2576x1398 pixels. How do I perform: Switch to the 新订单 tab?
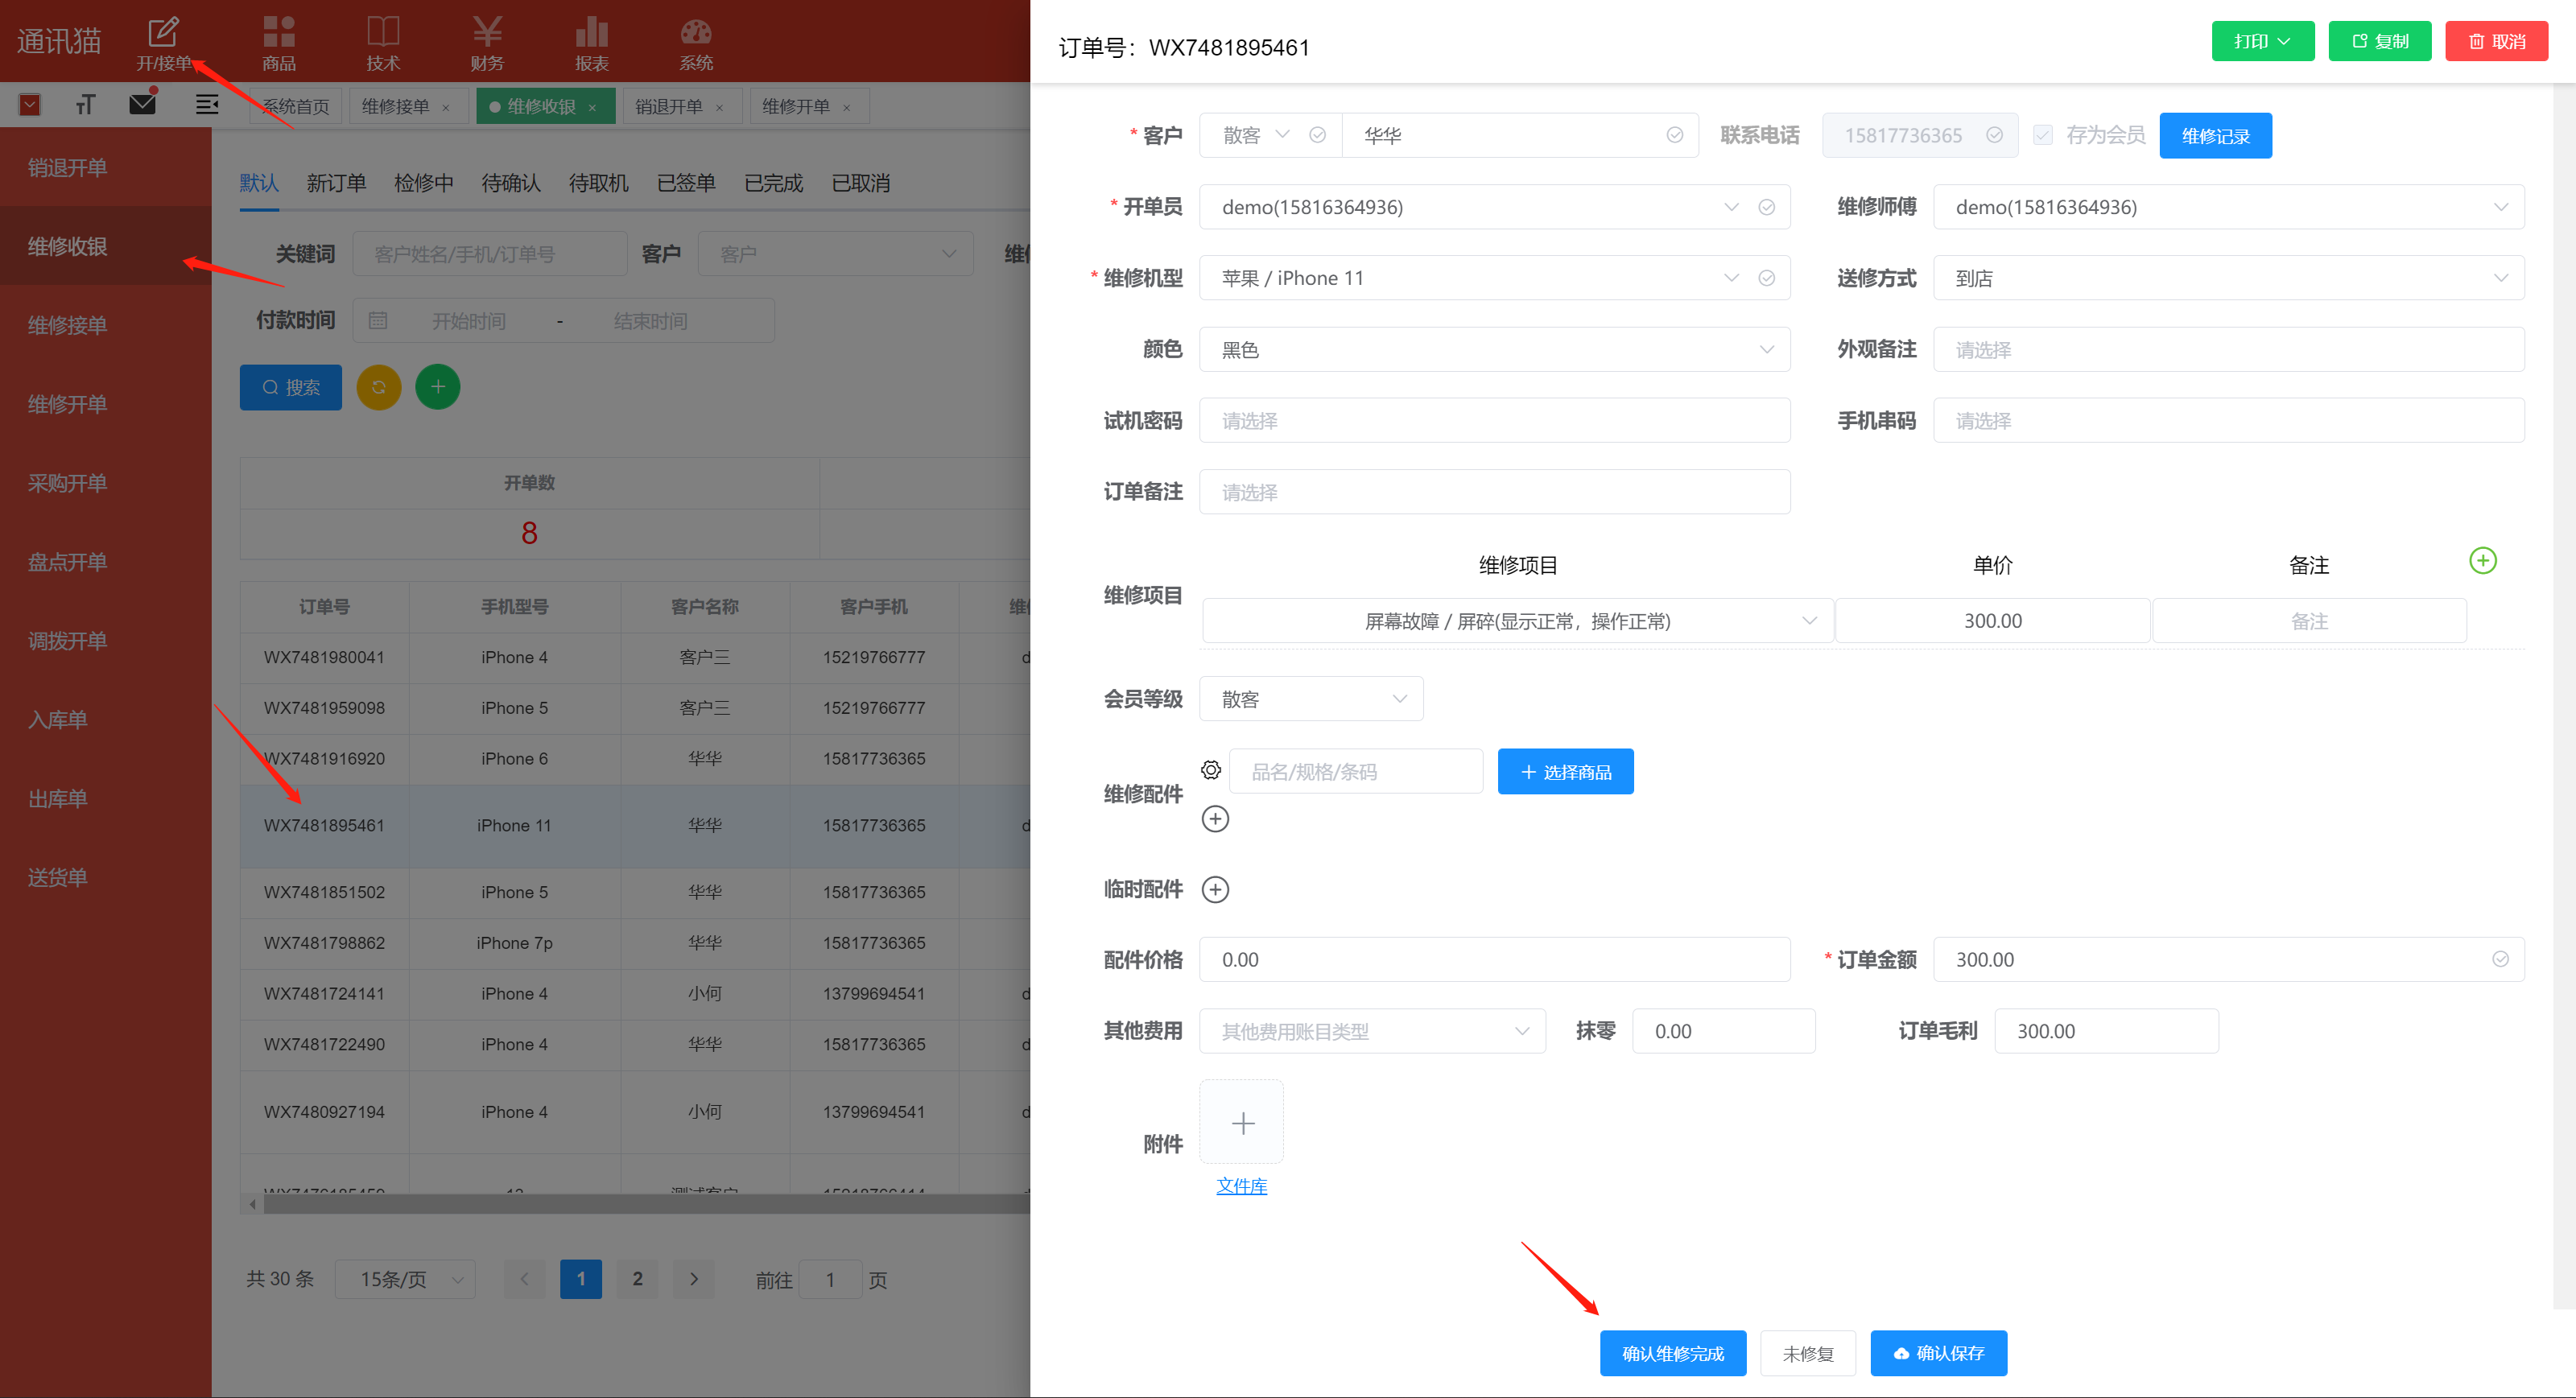click(x=336, y=183)
